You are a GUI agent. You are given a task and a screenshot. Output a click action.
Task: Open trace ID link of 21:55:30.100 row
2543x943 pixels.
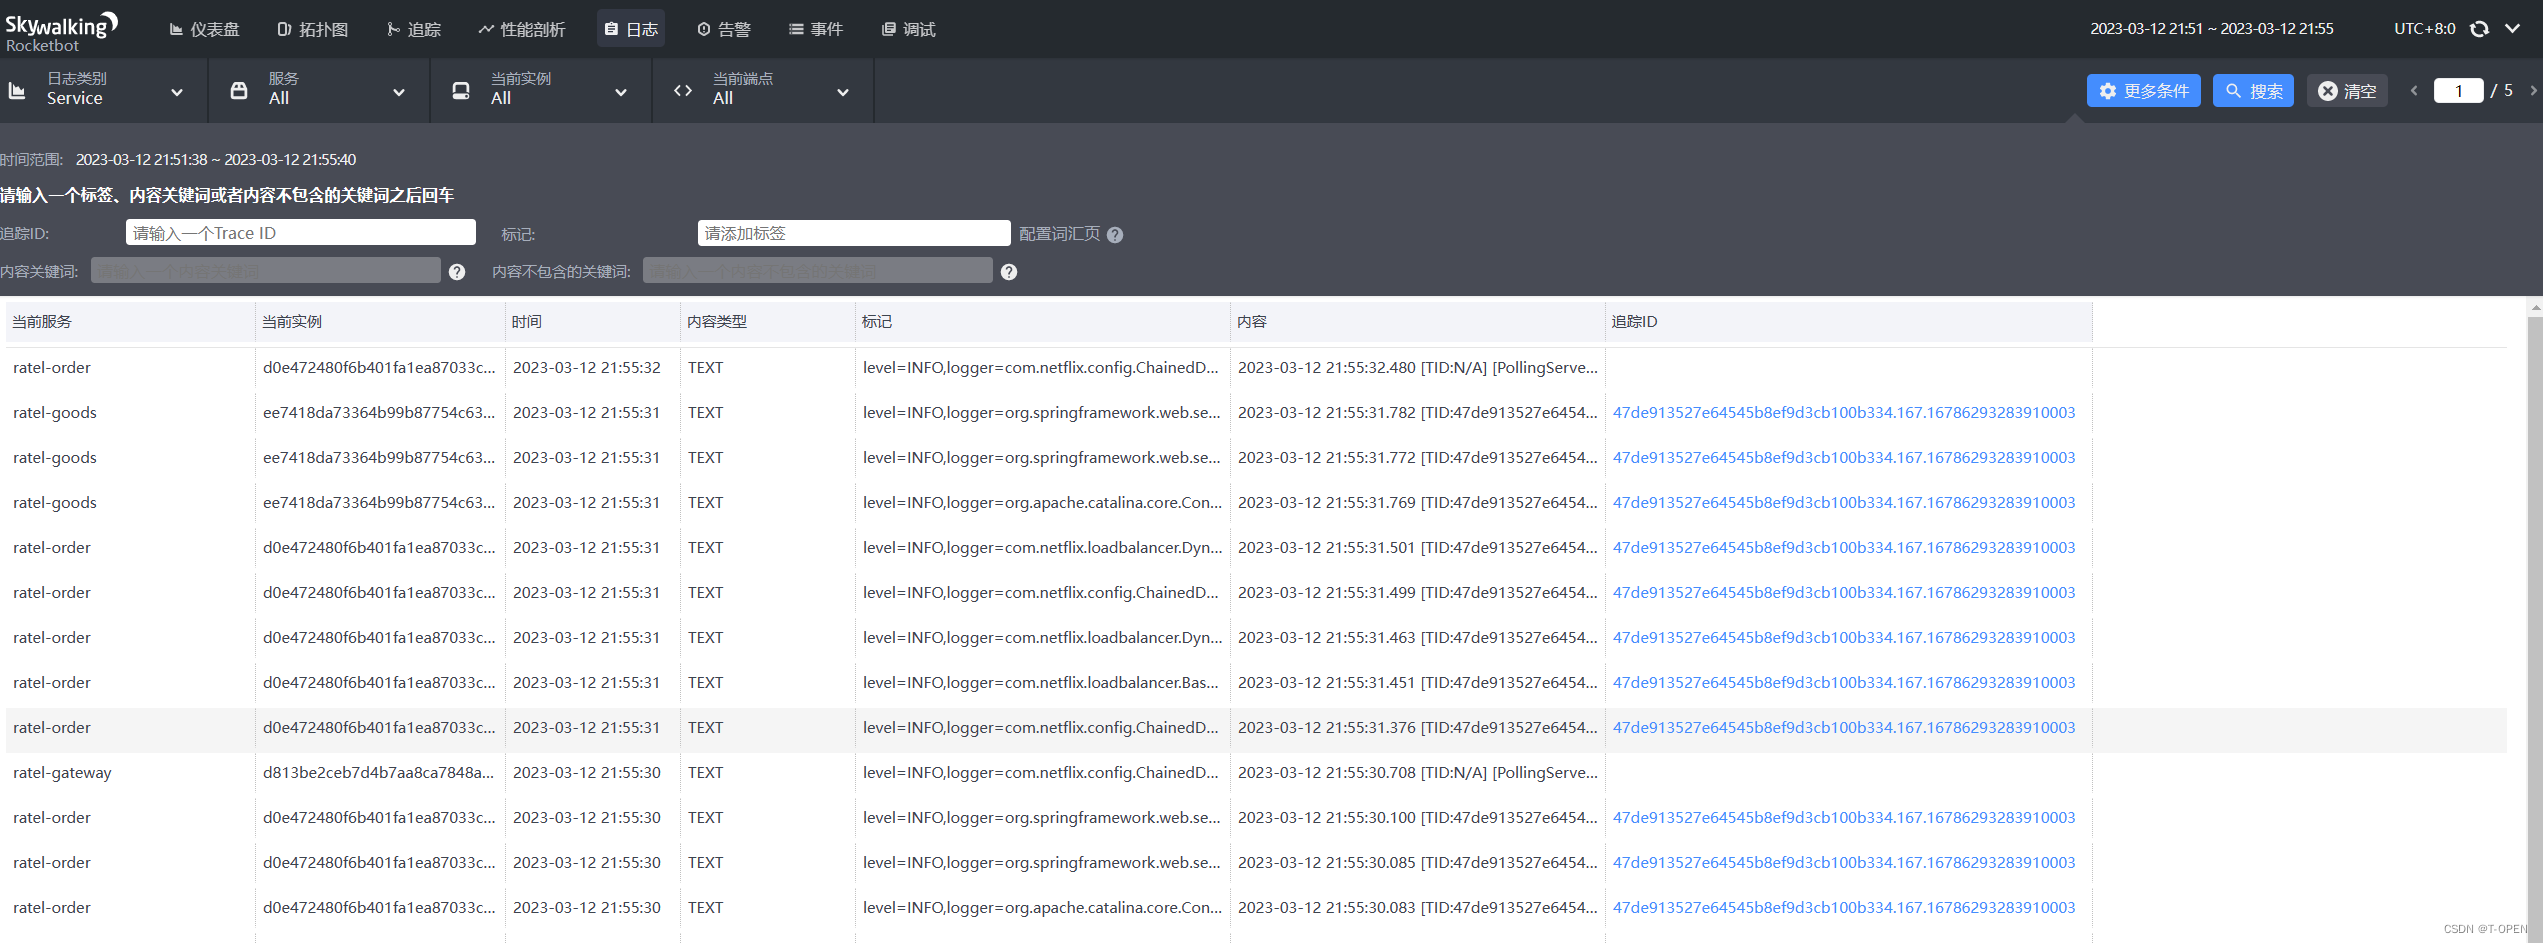coord(1844,818)
